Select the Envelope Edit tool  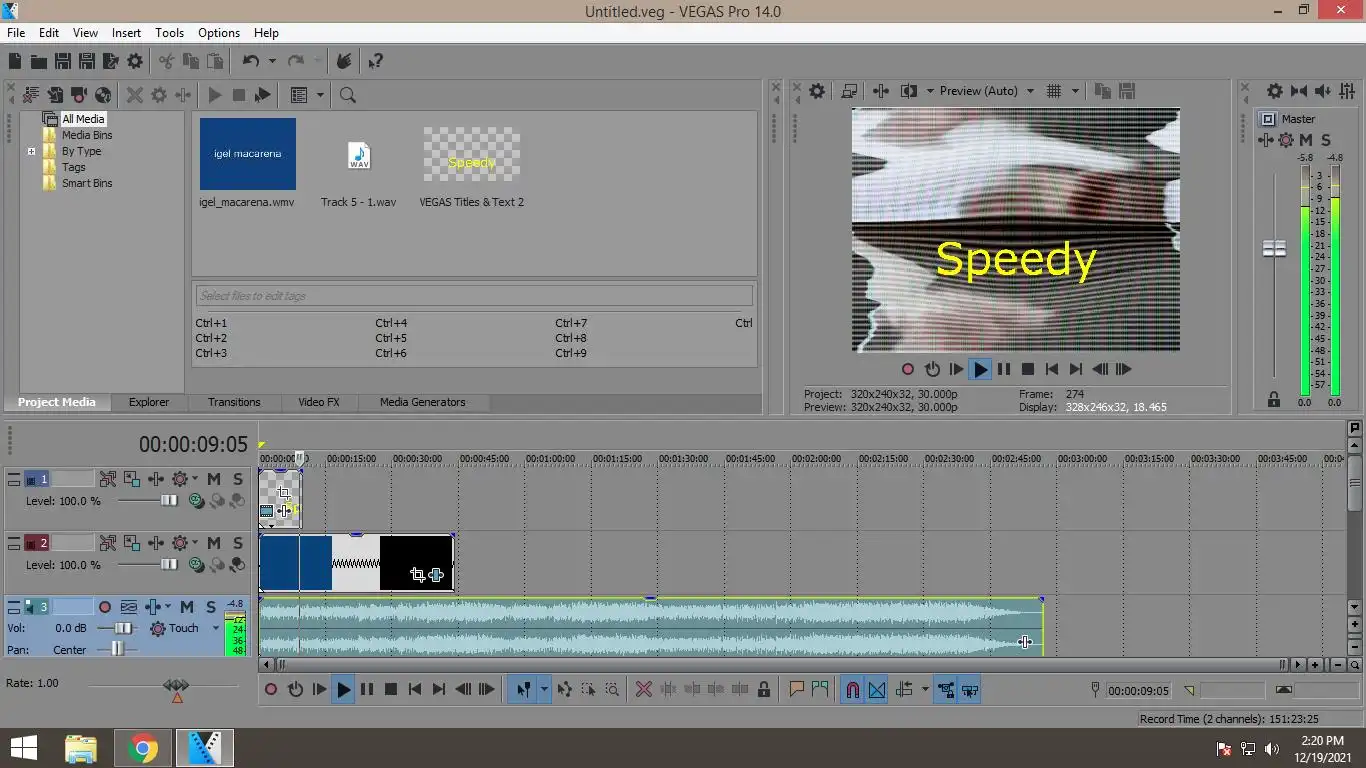coord(565,689)
